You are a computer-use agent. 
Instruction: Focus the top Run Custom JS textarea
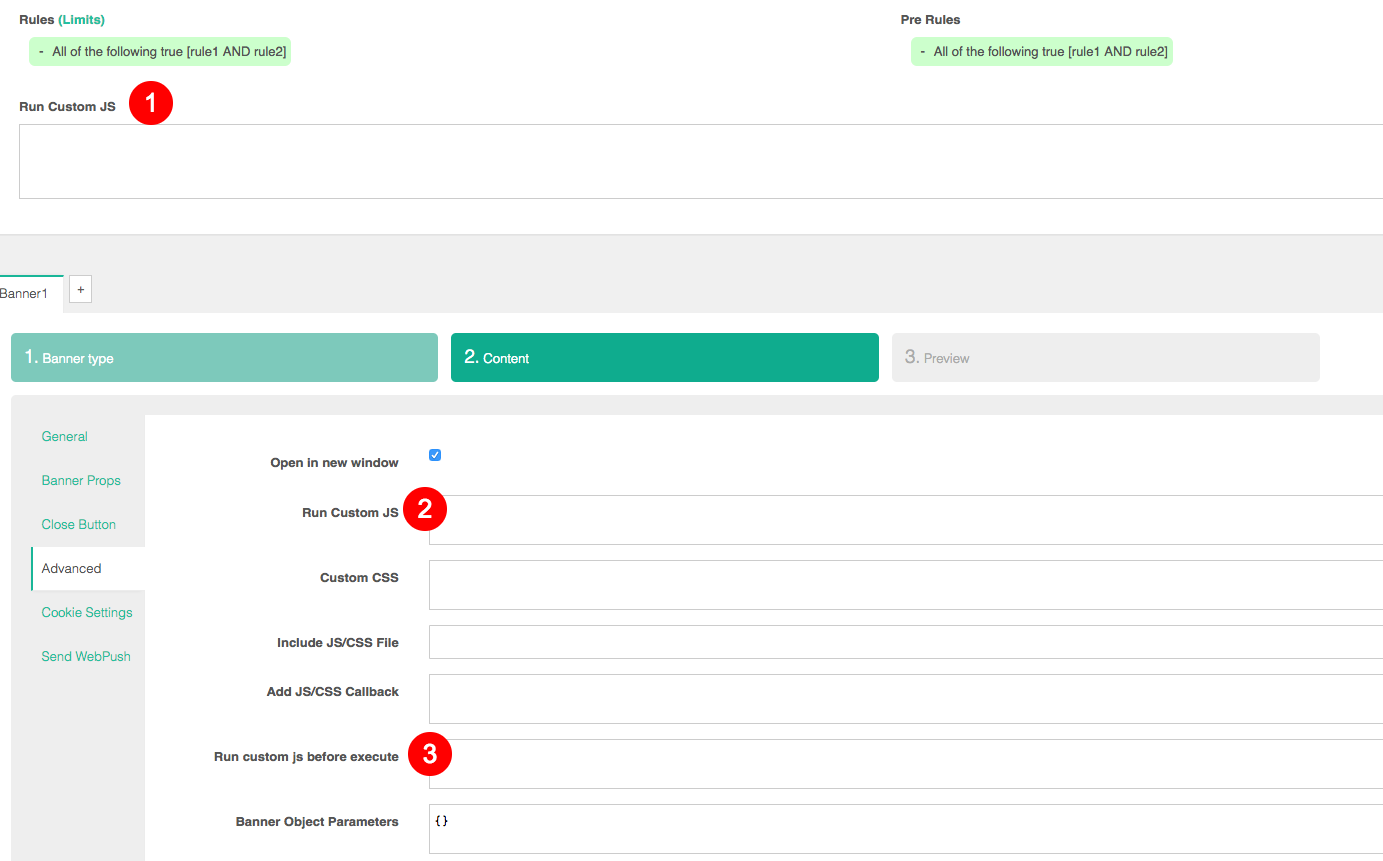[x=701, y=162]
